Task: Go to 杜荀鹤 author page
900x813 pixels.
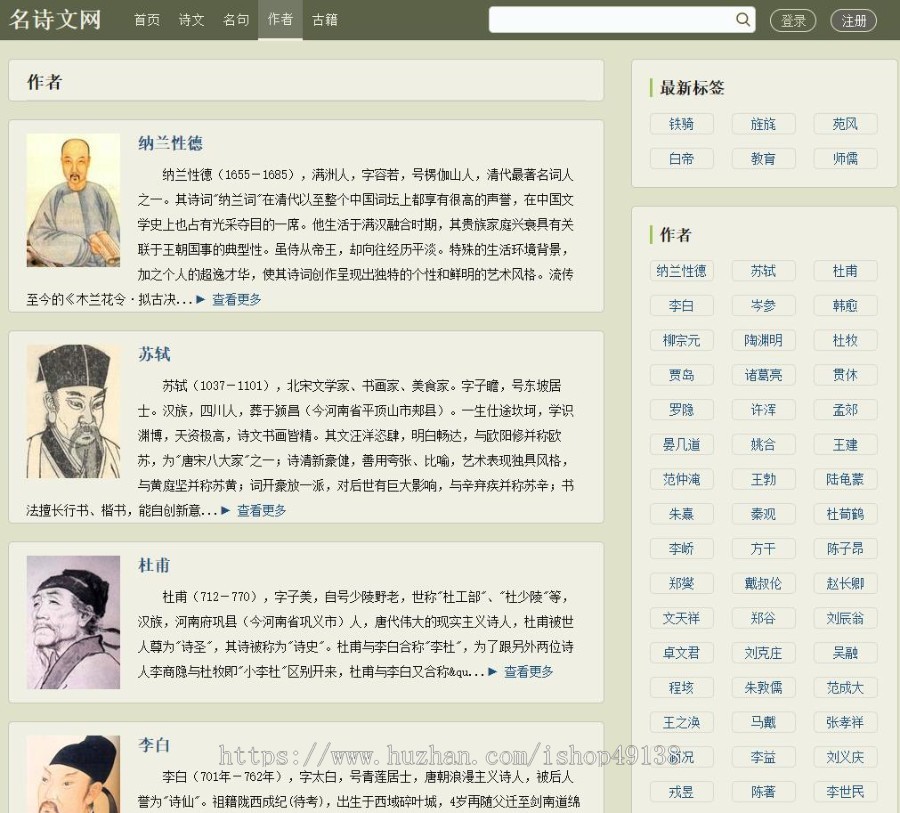Action: pyautogui.click(x=845, y=514)
